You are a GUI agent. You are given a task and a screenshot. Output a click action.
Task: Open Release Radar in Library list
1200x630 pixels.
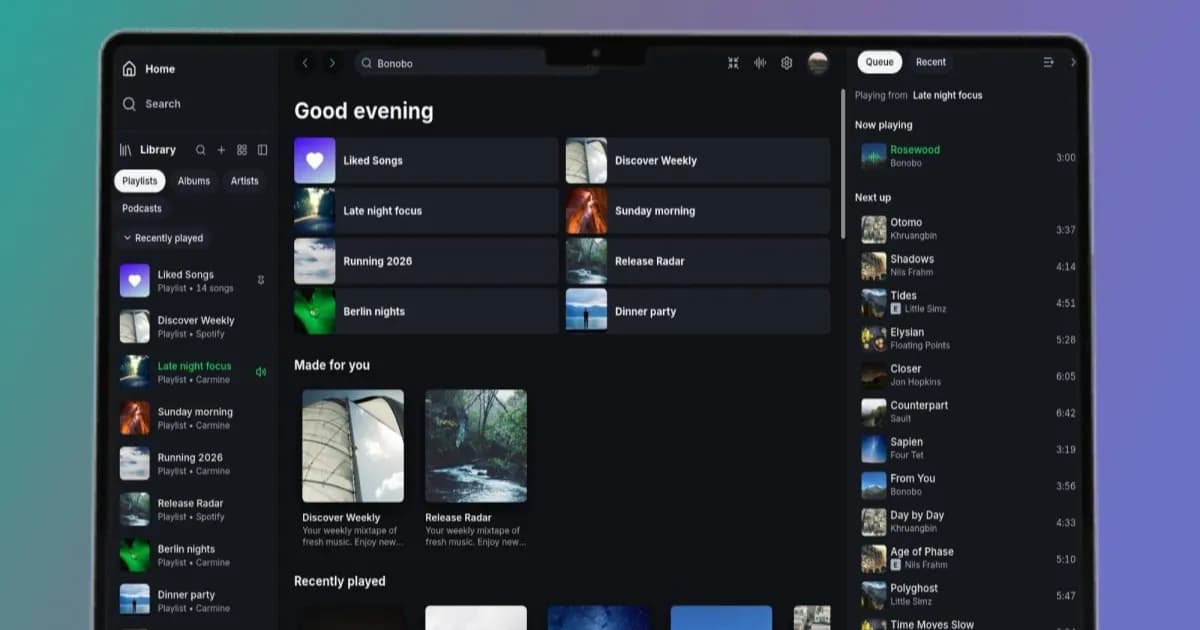tap(194, 510)
